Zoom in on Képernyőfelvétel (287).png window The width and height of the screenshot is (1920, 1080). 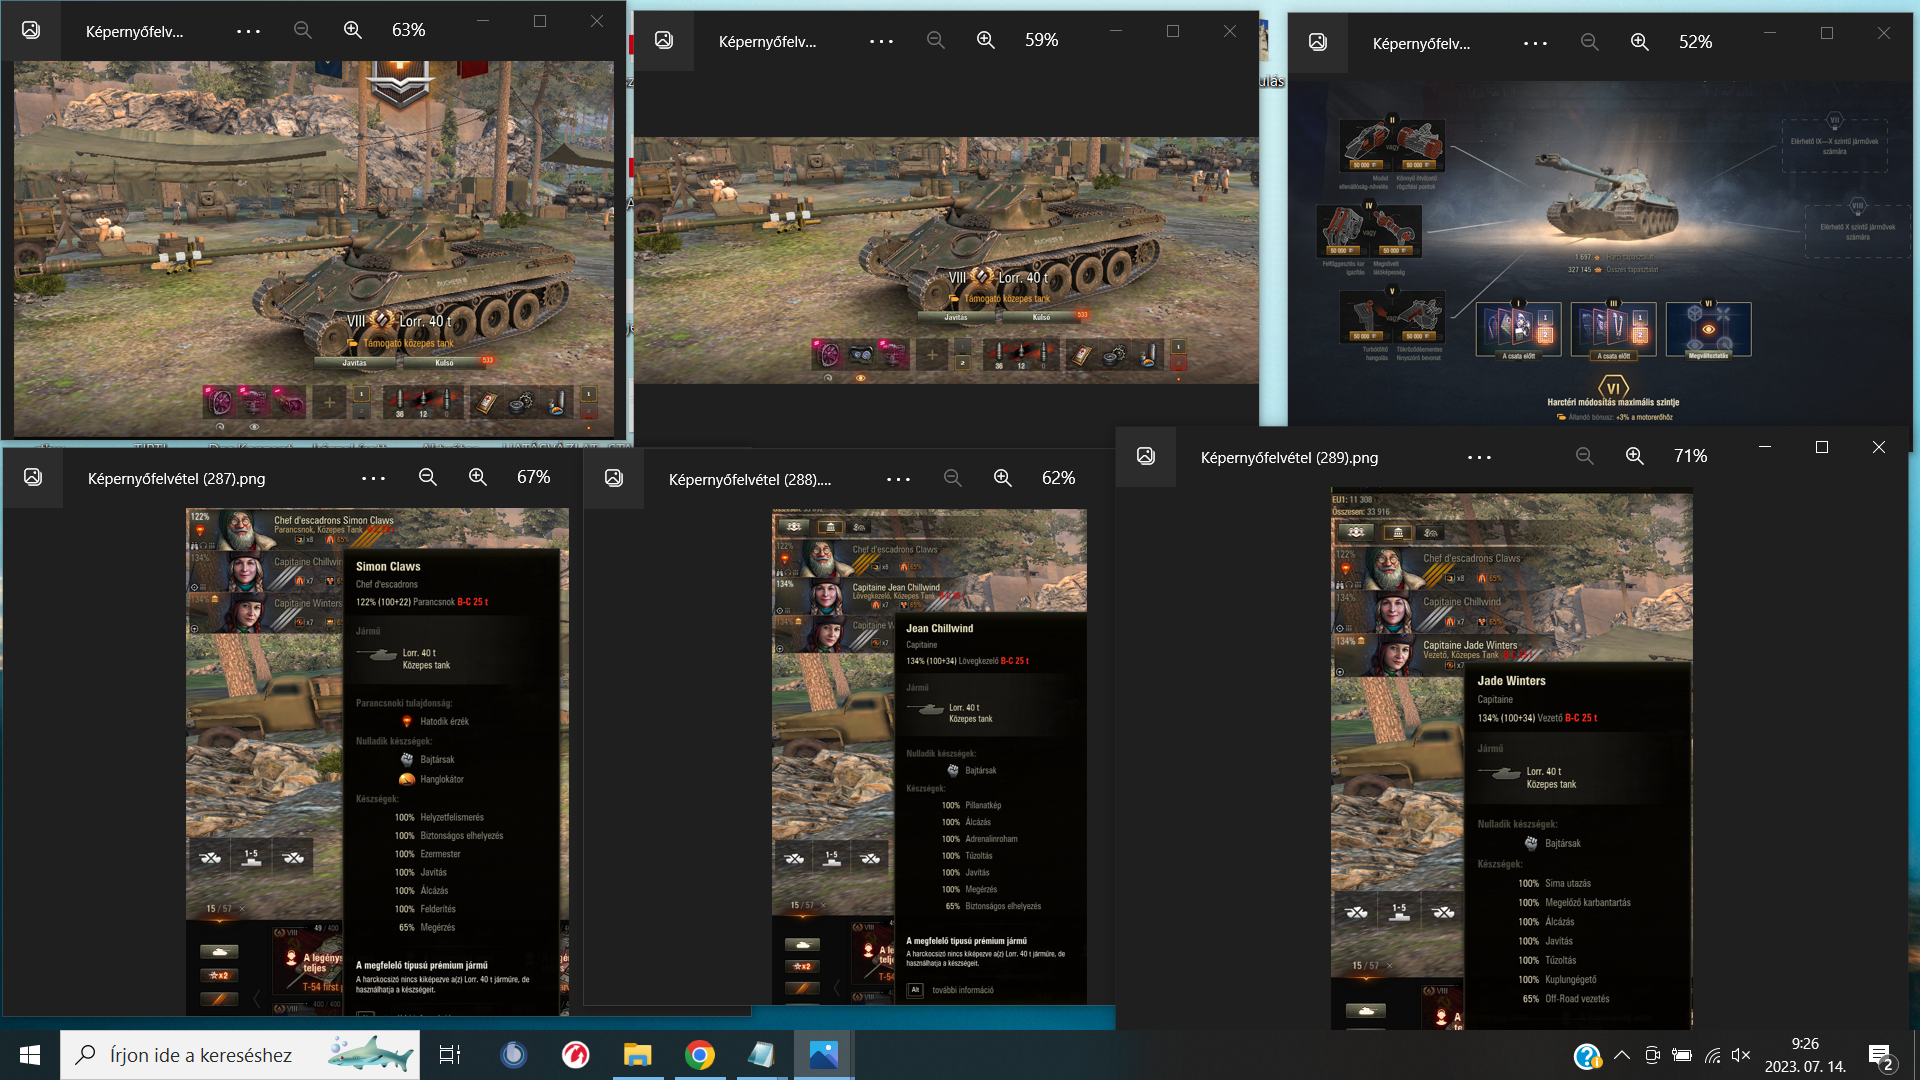pyautogui.click(x=478, y=478)
